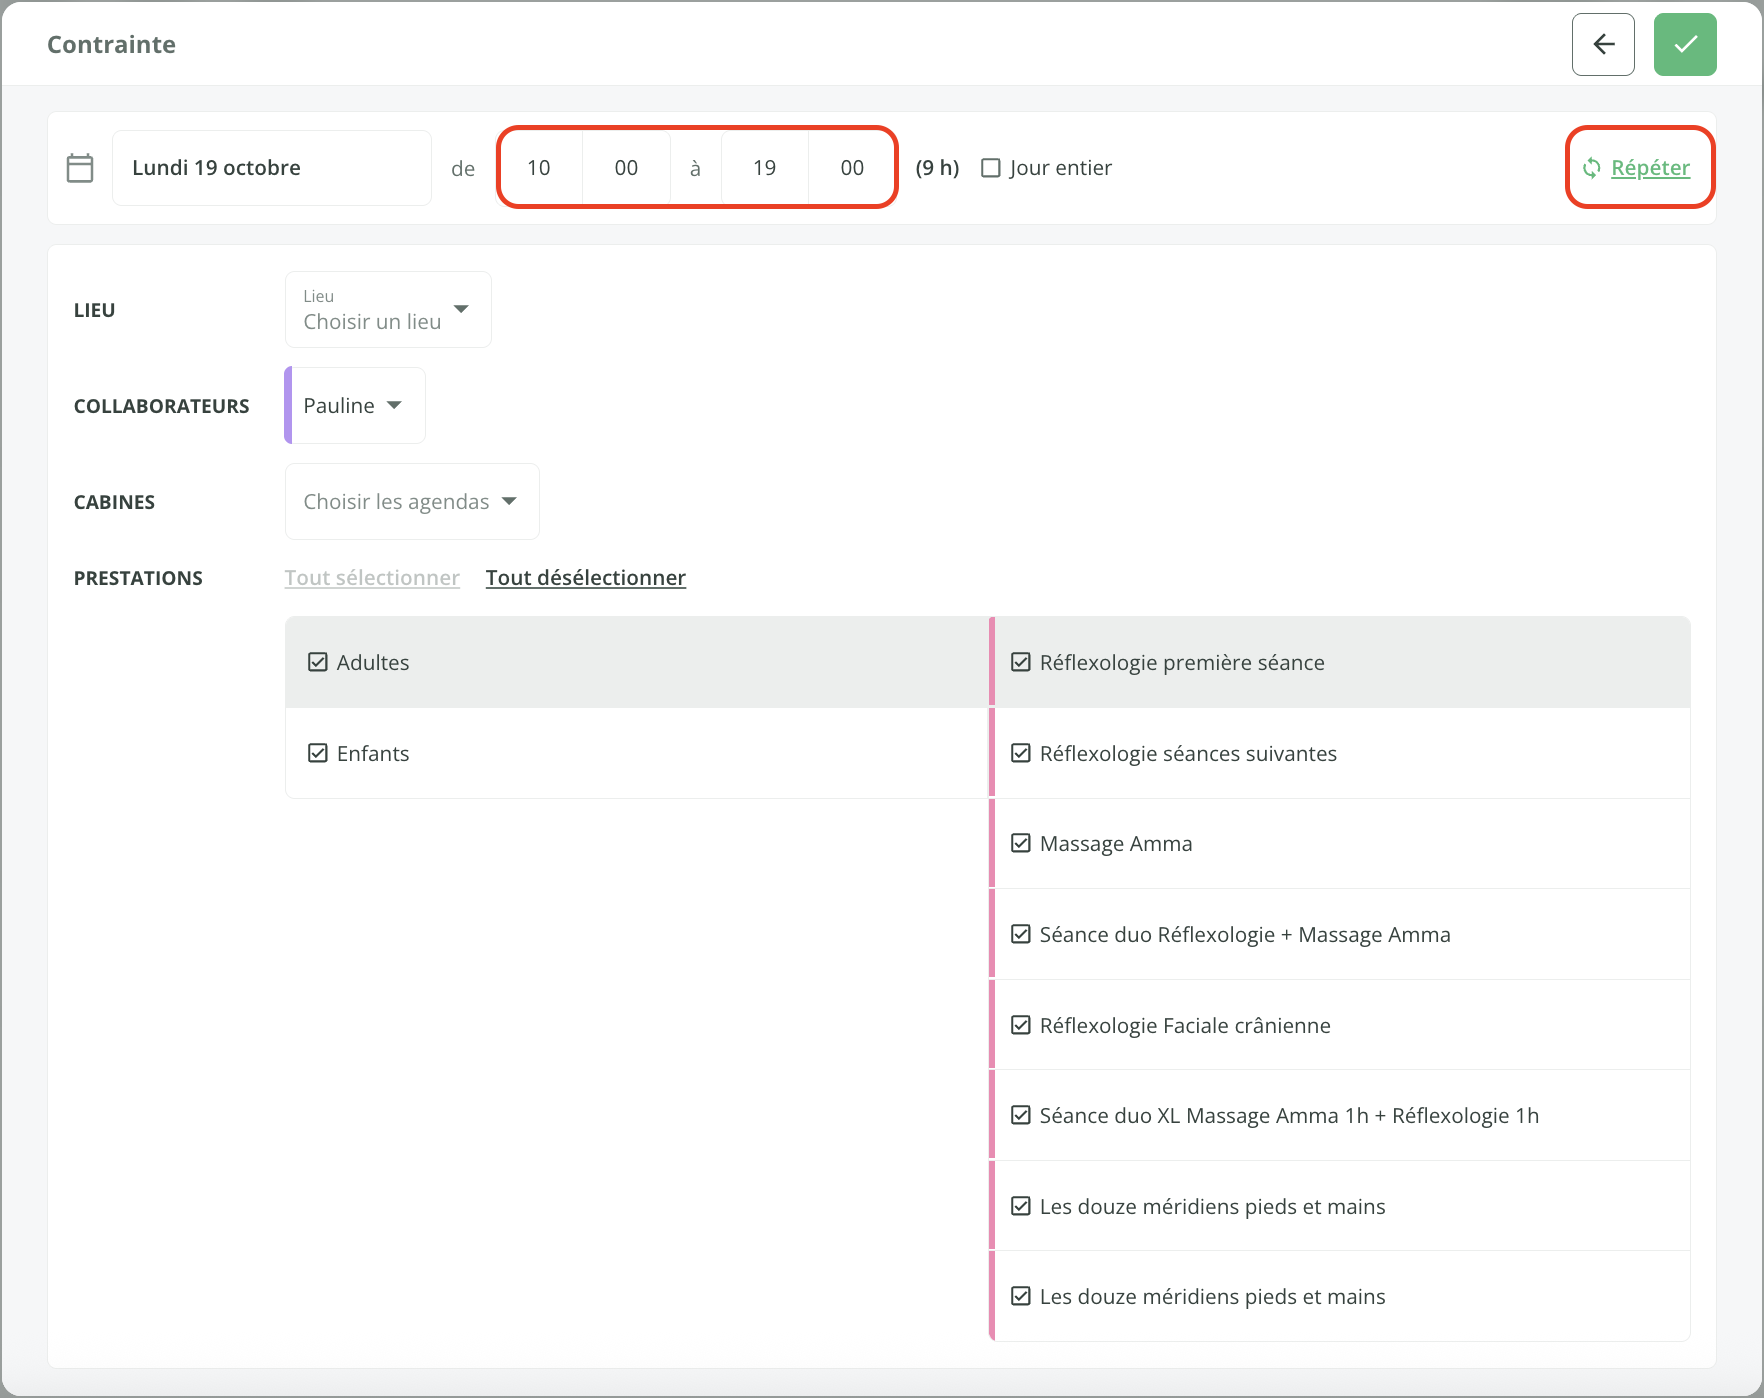Uncheck Réflexologie première séance
This screenshot has height=1398, width=1764.
coord(1021,662)
